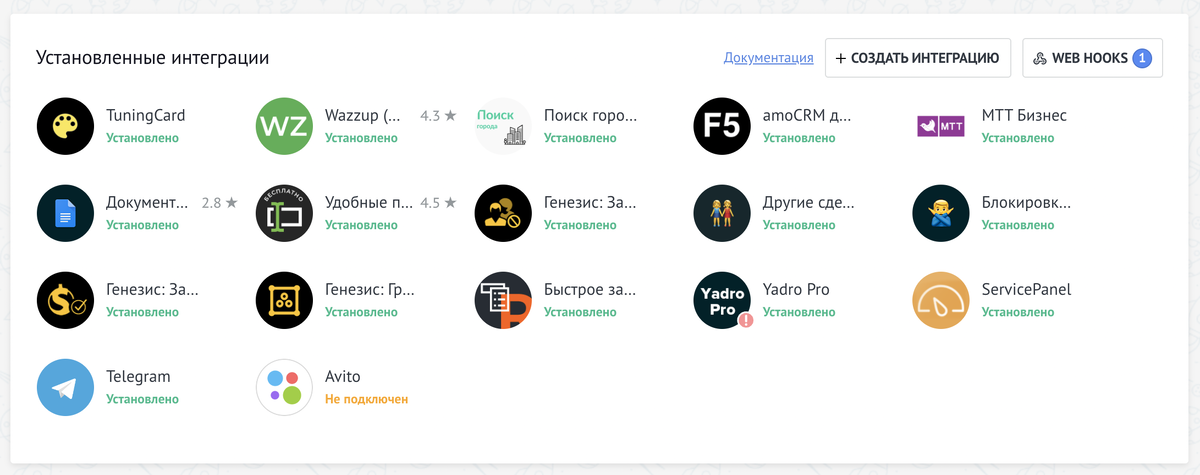Open the Avito colored dots icon

284,387
